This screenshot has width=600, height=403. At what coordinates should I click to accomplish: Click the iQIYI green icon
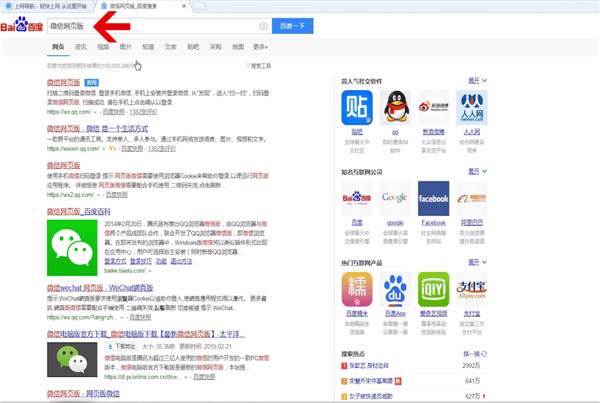tap(433, 289)
